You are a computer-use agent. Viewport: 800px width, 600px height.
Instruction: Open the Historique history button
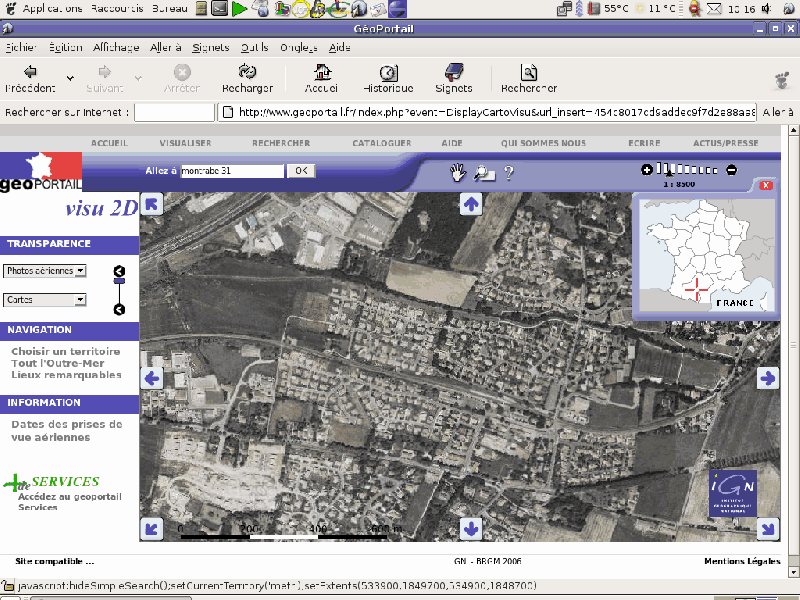(x=388, y=79)
